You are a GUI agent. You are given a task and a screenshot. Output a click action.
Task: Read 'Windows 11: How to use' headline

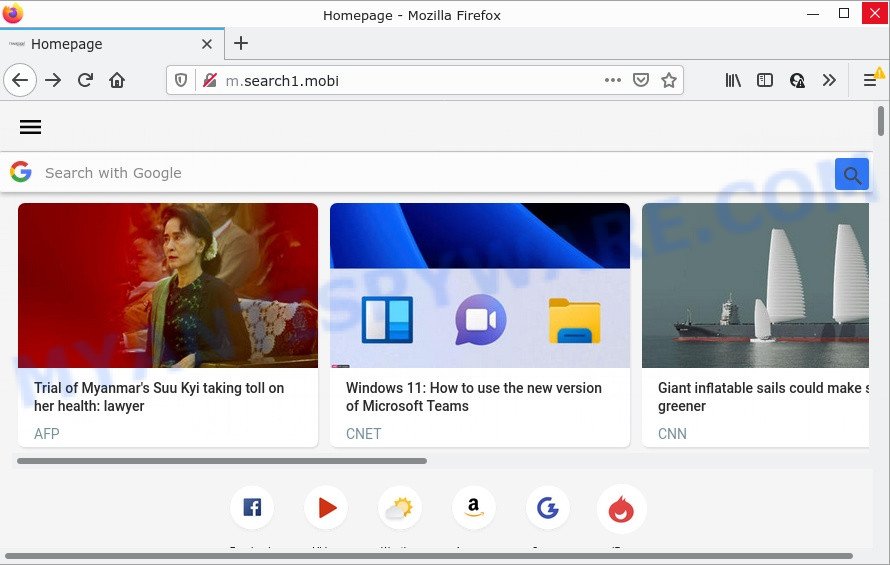[474, 397]
